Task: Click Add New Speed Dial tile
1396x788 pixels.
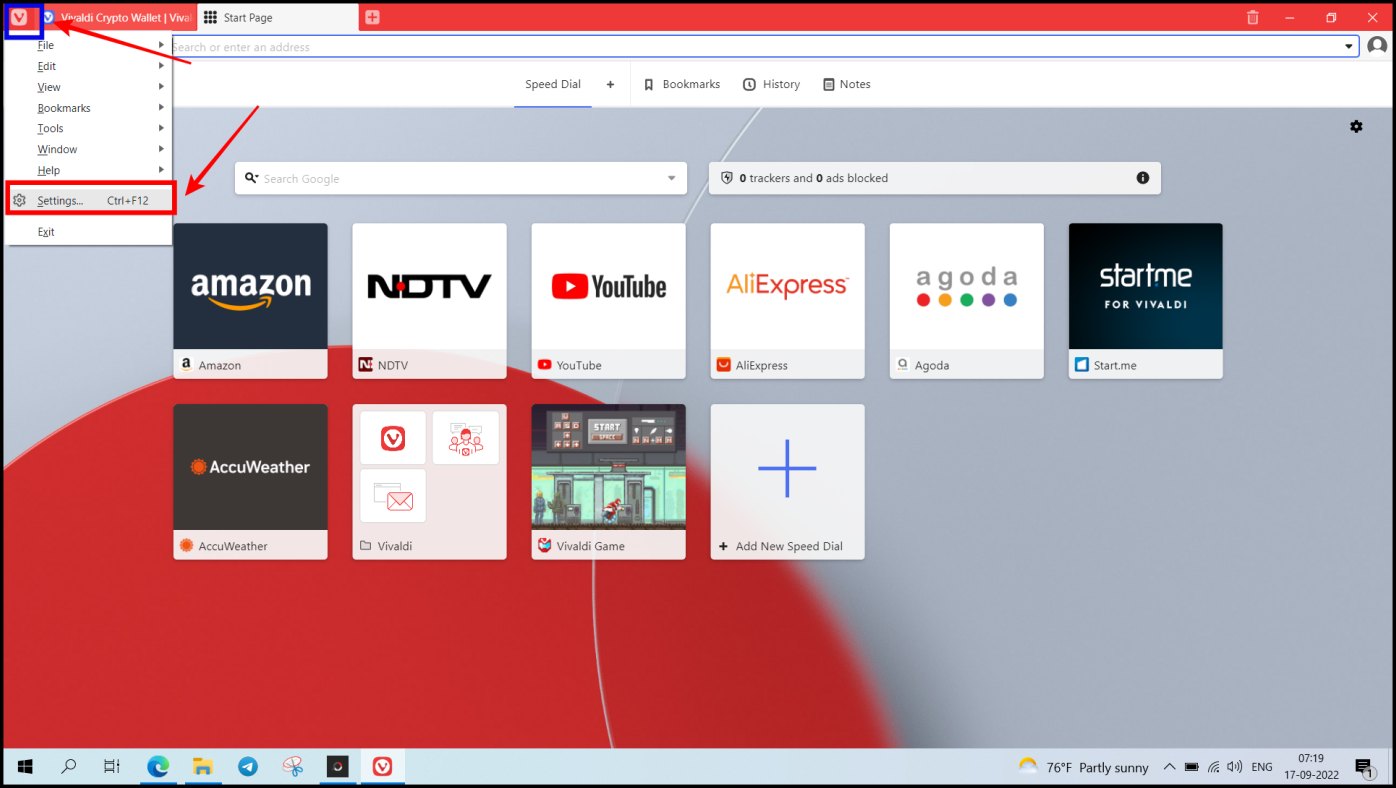Action: click(x=787, y=481)
